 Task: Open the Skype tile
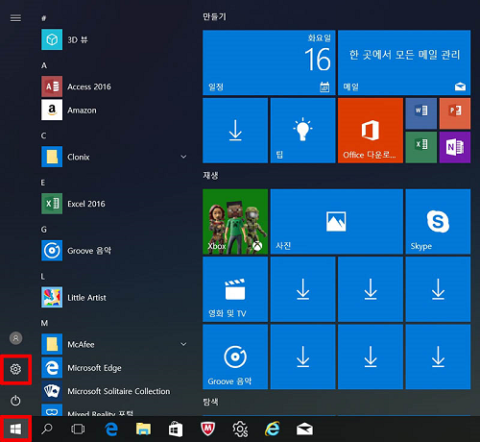pyautogui.click(x=438, y=221)
